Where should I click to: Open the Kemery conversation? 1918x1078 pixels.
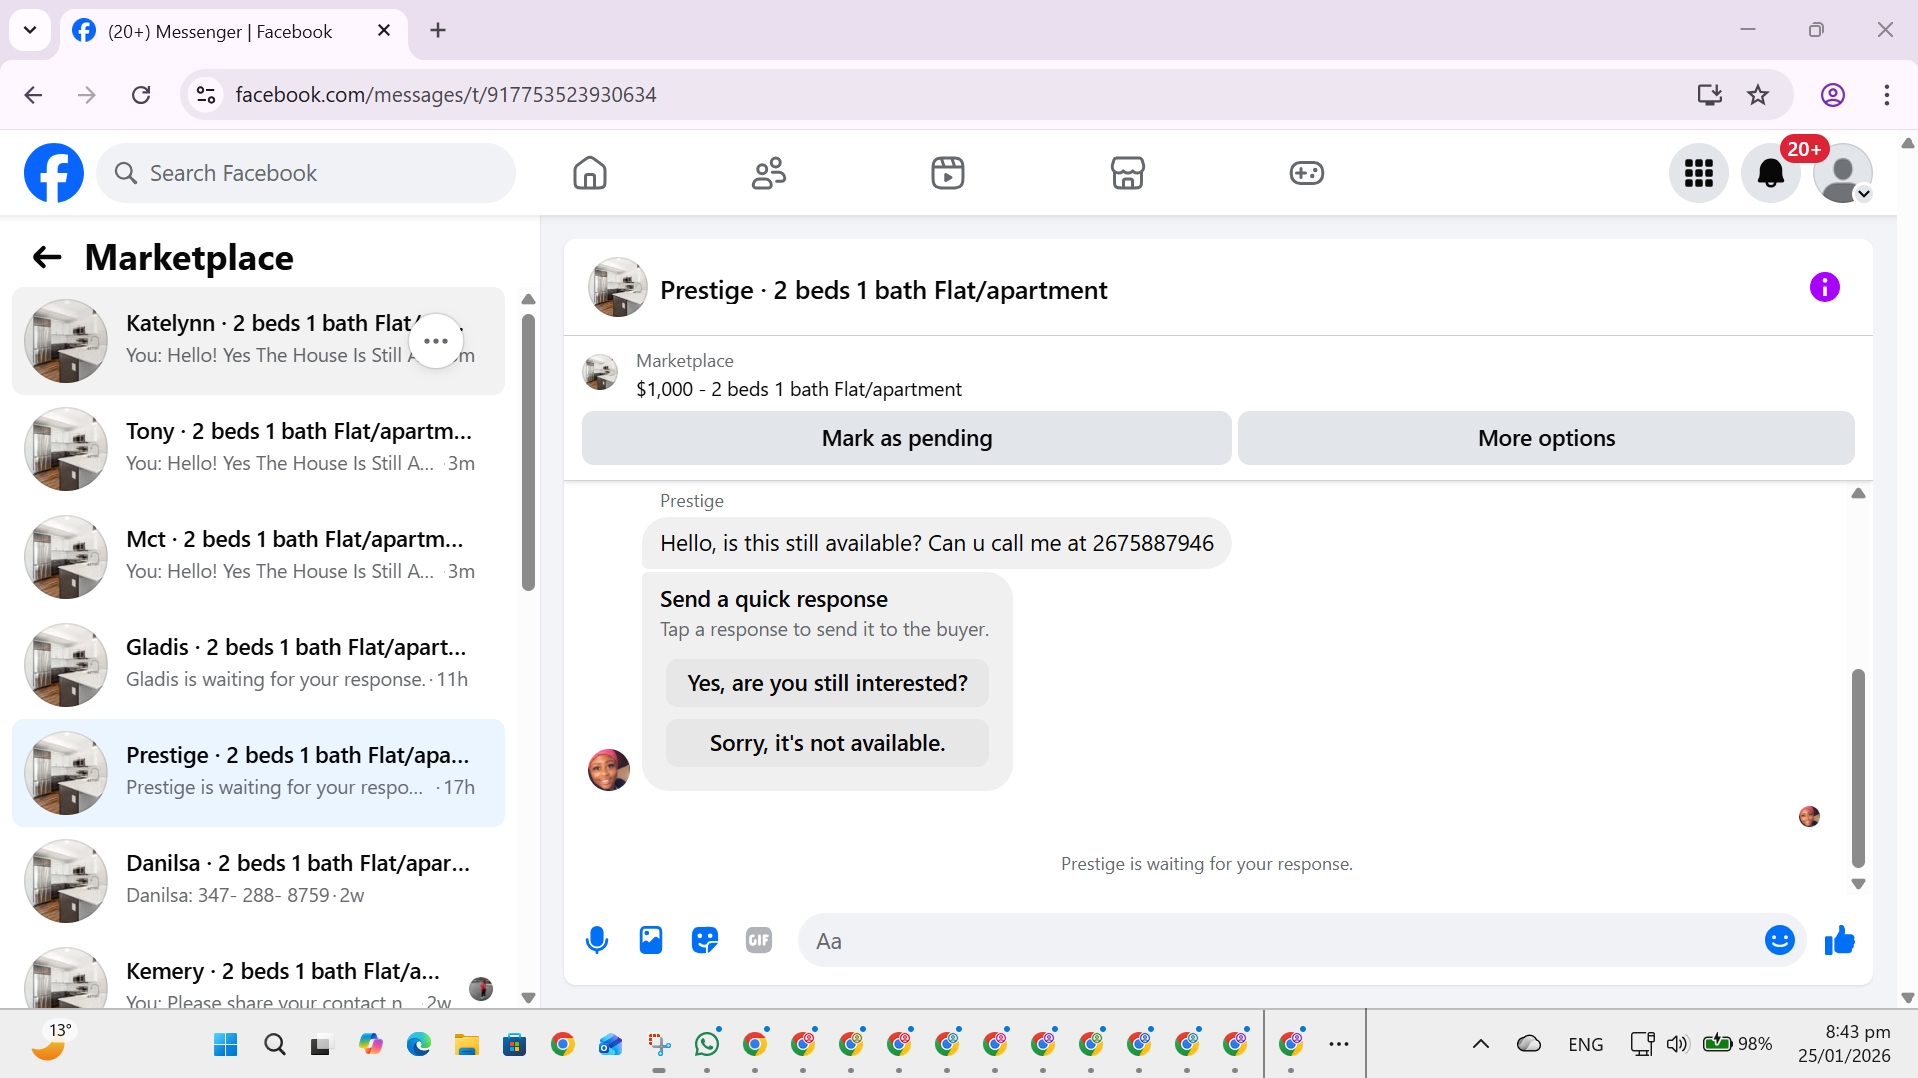[258, 974]
